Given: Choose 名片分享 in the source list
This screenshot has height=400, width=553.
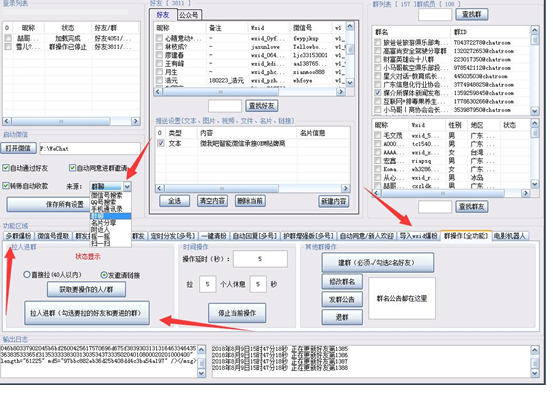Looking at the screenshot, I should tap(104, 223).
